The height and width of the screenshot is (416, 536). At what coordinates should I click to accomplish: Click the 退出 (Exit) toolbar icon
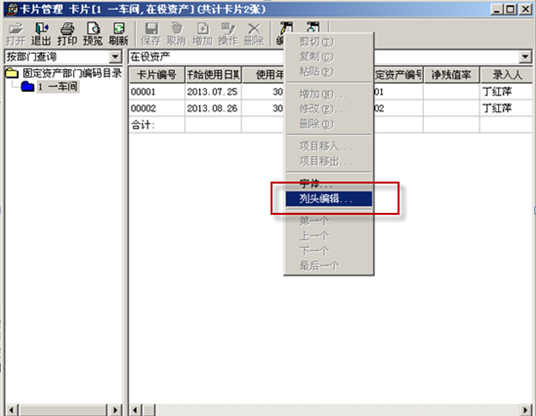(x=41, y=33)
